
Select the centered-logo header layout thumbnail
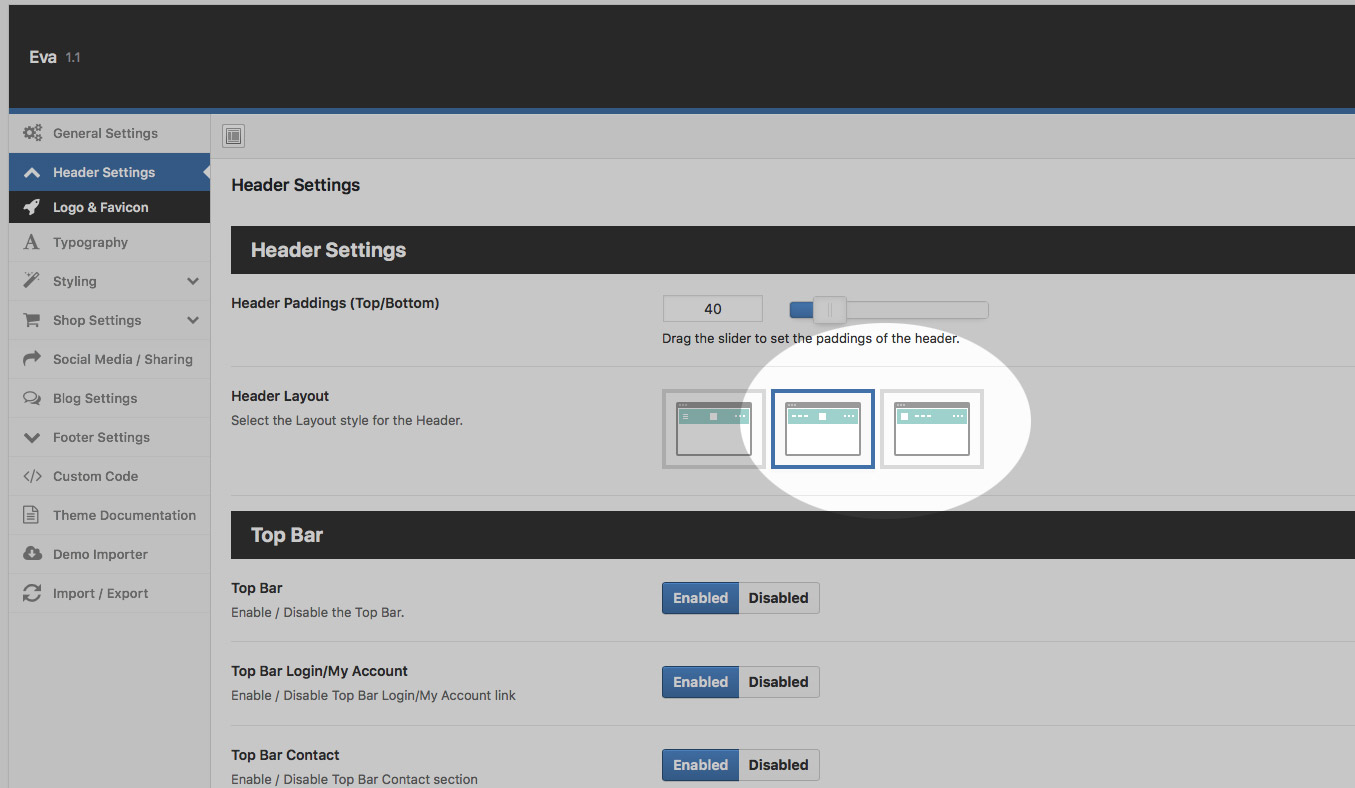point(823,429)
